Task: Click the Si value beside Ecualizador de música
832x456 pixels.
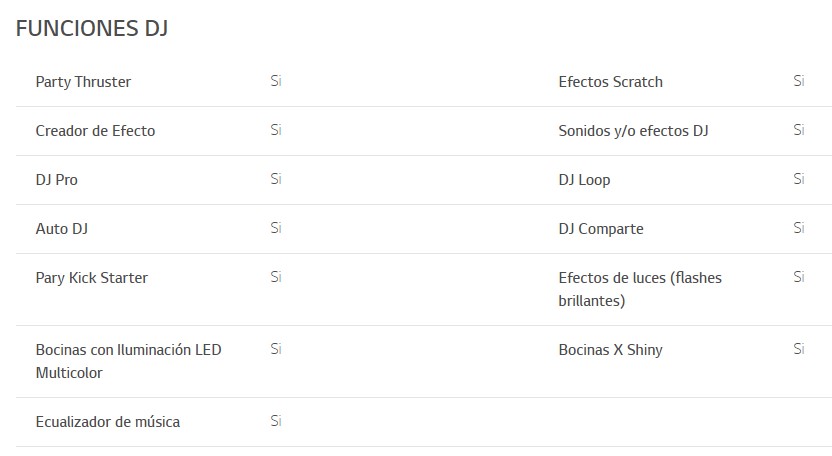Action: coord(276,421)
